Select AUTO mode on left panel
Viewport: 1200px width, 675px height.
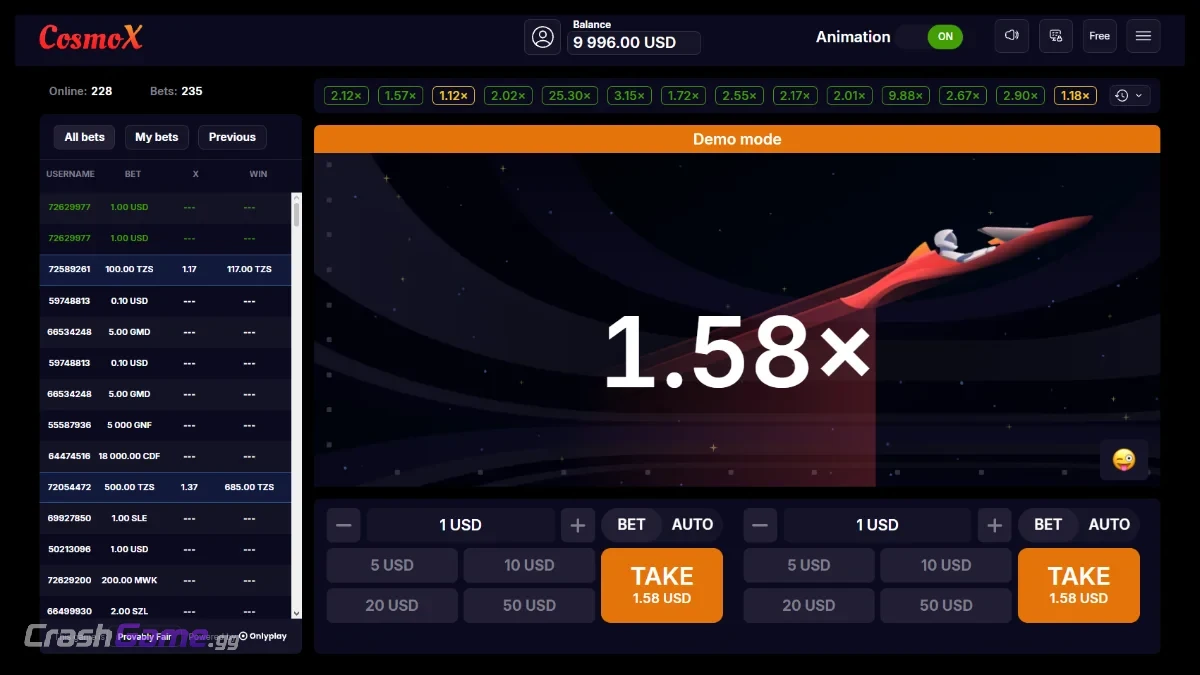click(x=692, y=524)
